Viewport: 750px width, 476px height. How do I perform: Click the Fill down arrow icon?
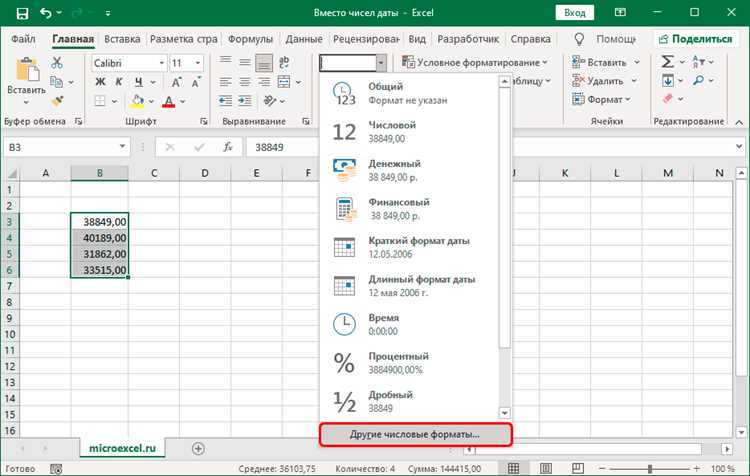668,81
